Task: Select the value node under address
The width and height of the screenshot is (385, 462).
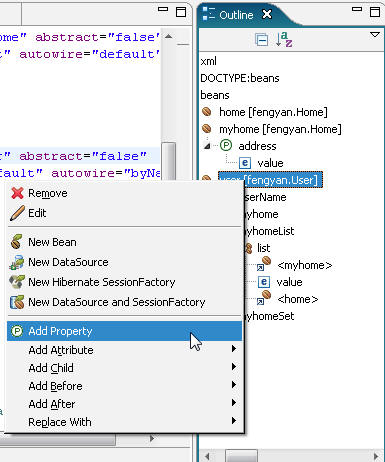Action: click(270, 163)
